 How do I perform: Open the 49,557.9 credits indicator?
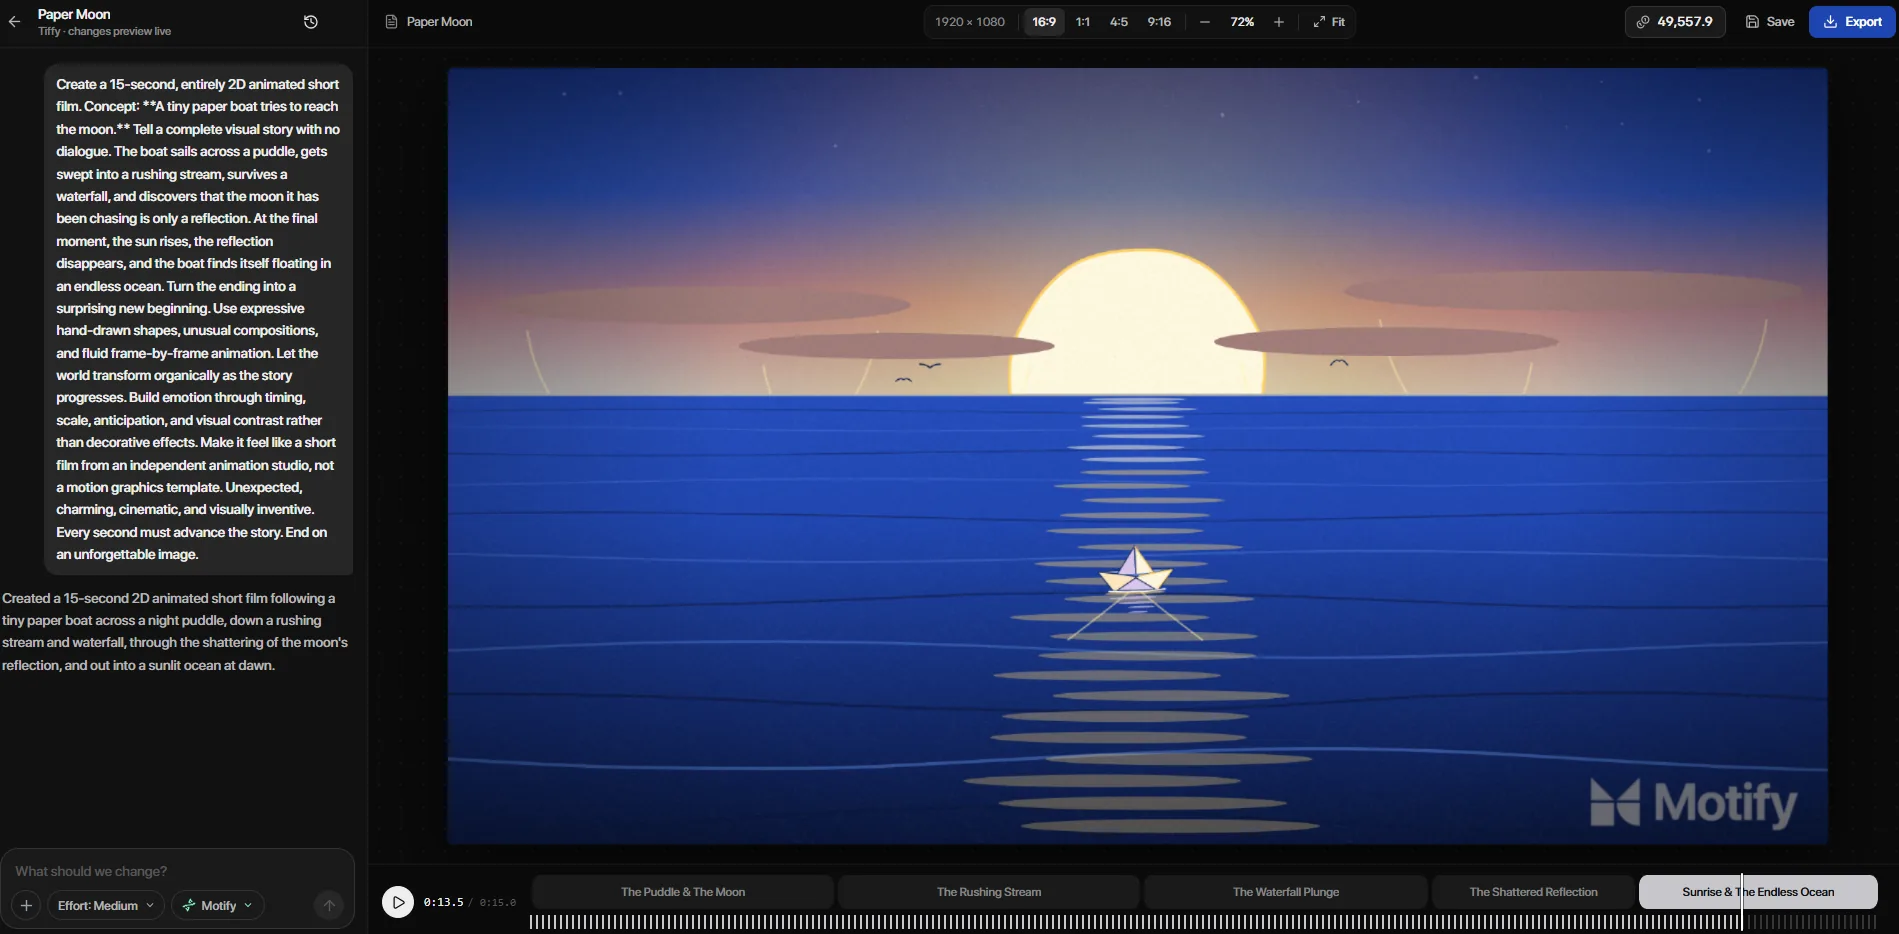point(1675,22)
